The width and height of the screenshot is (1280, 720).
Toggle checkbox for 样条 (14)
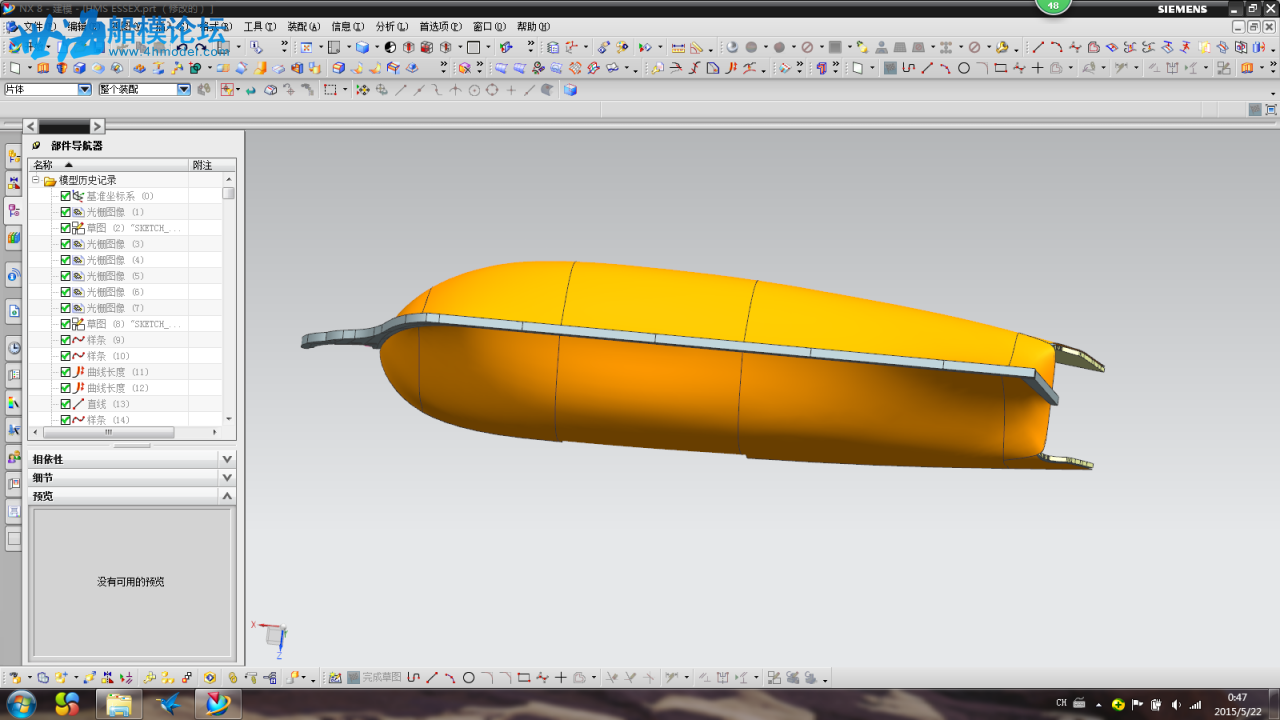66,420
